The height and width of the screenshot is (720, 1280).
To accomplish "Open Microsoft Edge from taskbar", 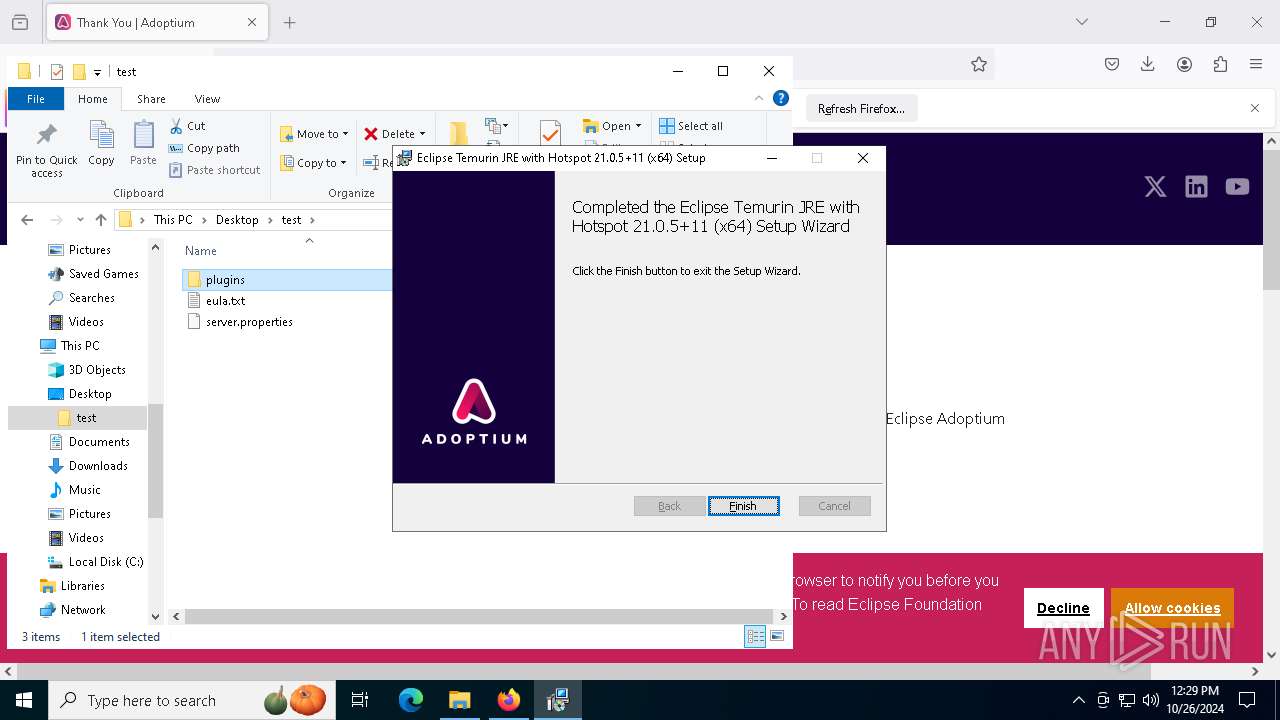I will point(411,700).
